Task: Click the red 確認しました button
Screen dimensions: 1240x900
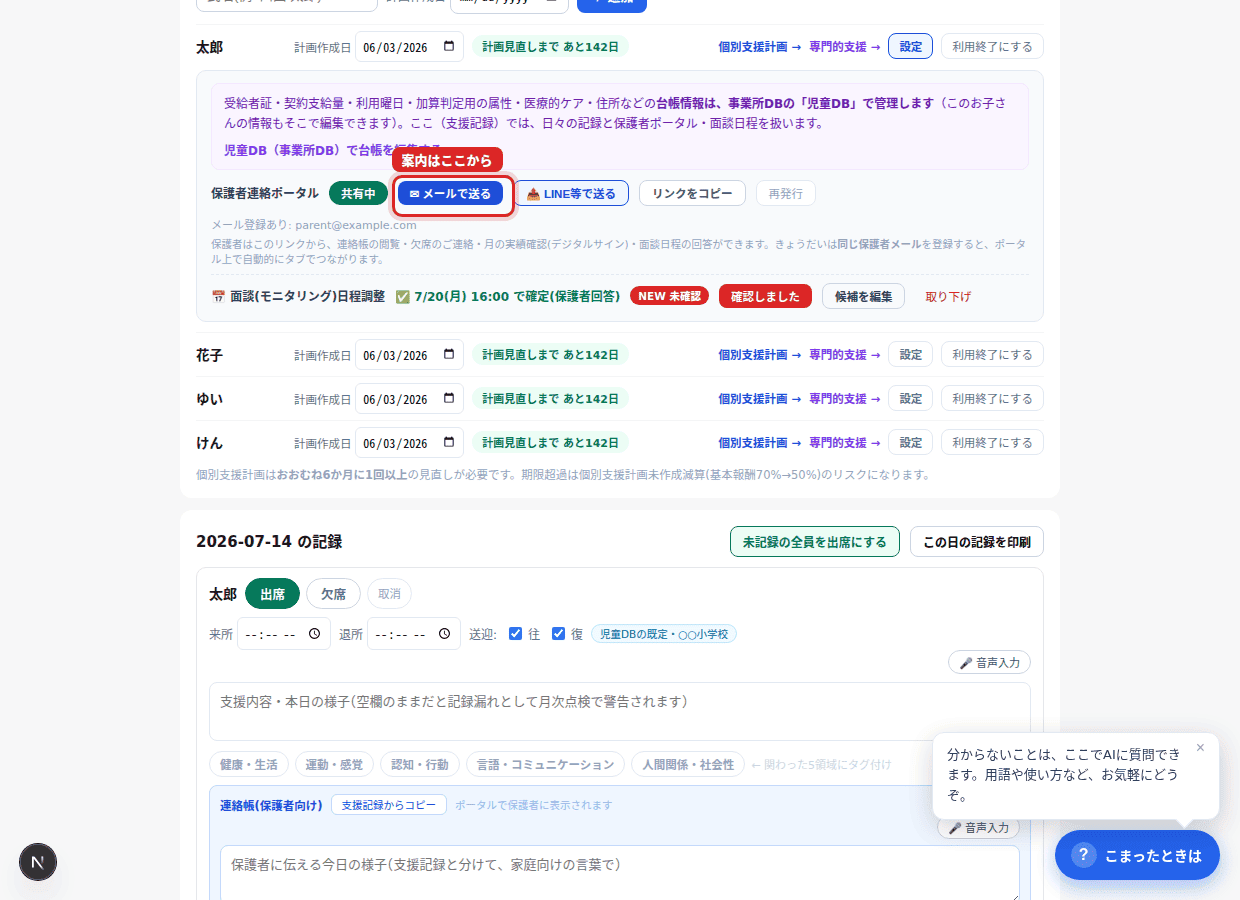Action: pos(765,296)
